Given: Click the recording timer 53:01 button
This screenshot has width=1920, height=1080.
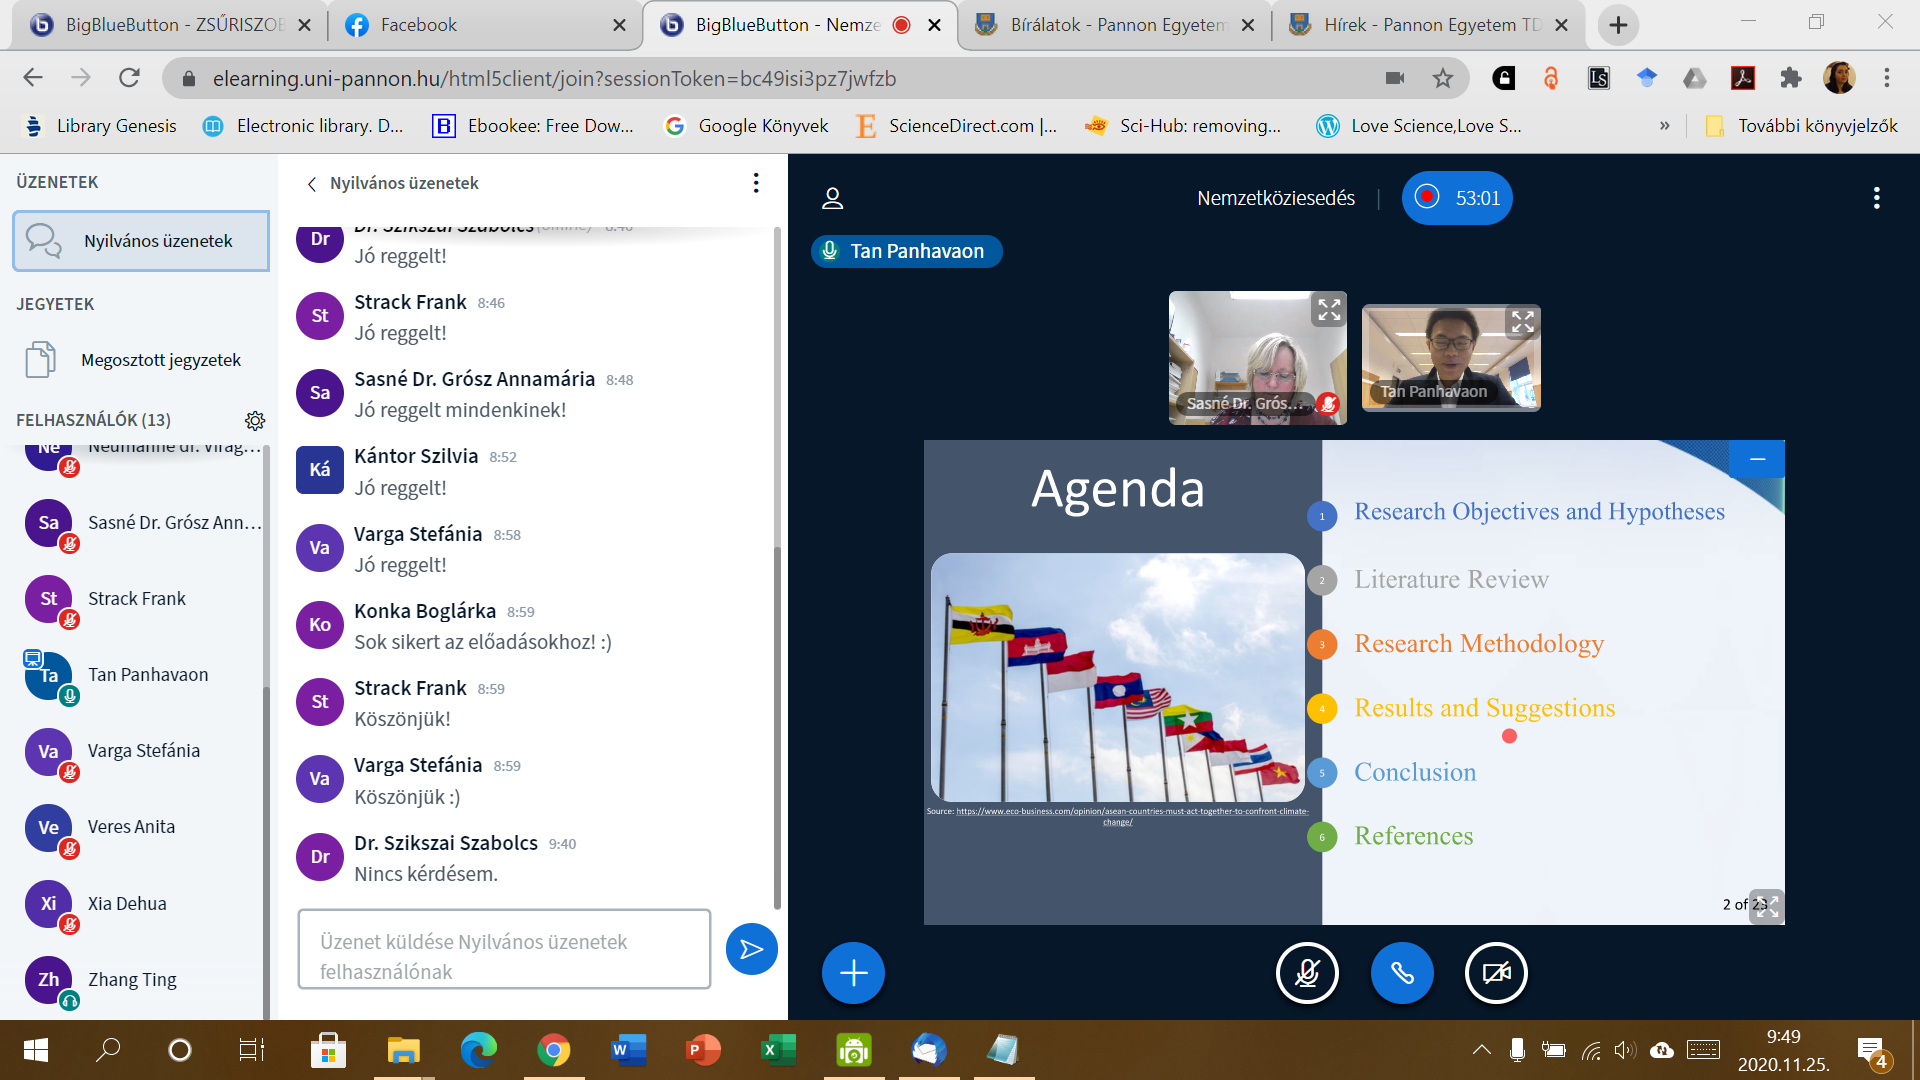Looking at the screenshot, I should pos(1457,198).
